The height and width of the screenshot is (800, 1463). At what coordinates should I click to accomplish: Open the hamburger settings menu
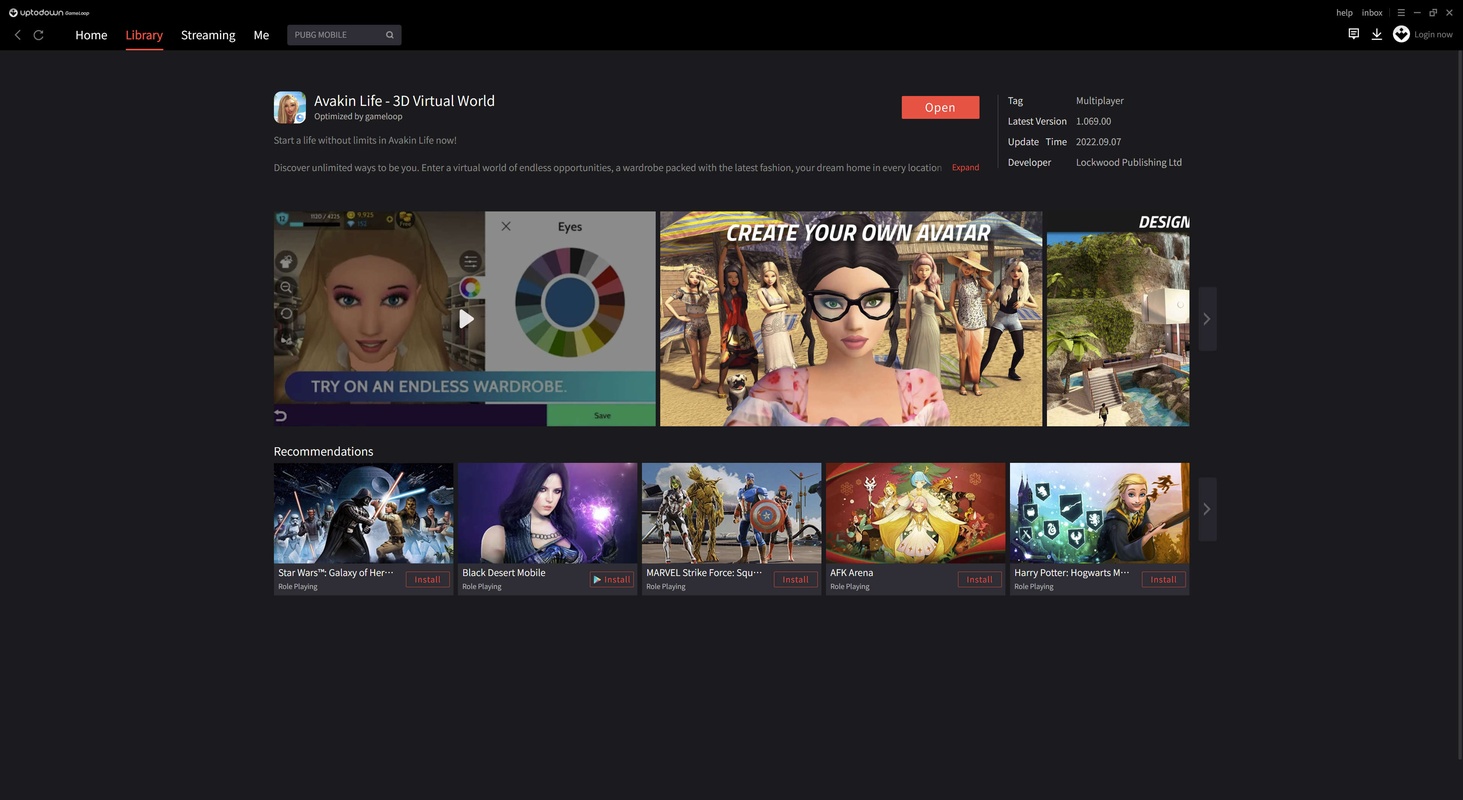pyautogui.click(x=1401, y=13)
